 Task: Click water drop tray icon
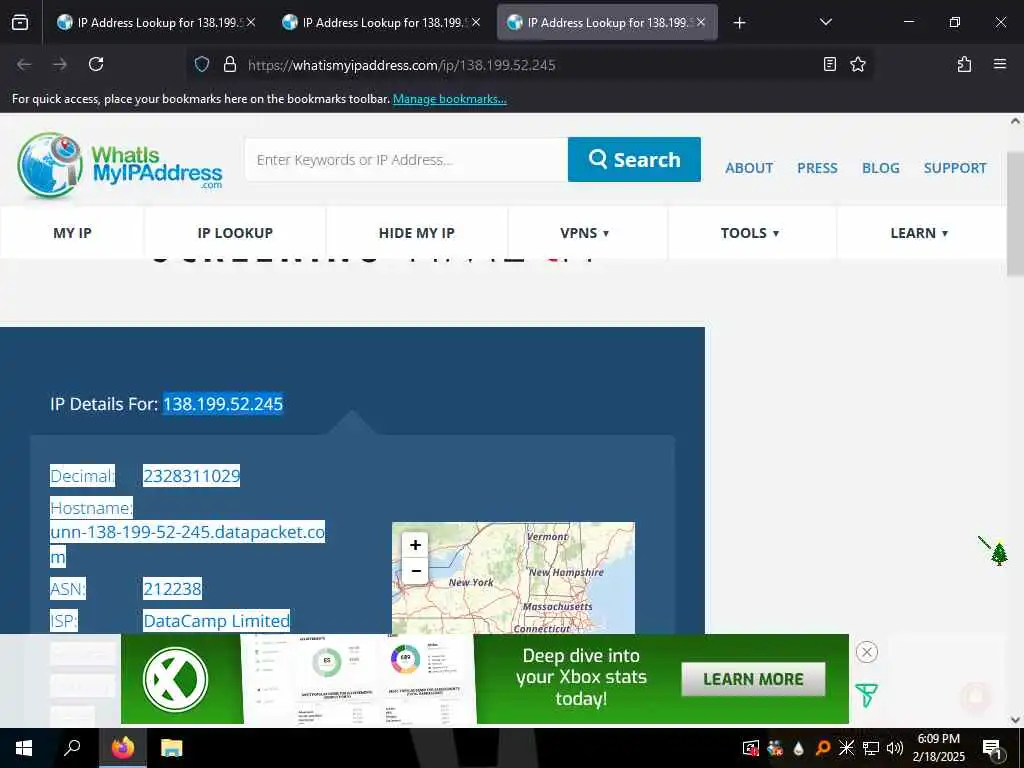pos(798,748)
